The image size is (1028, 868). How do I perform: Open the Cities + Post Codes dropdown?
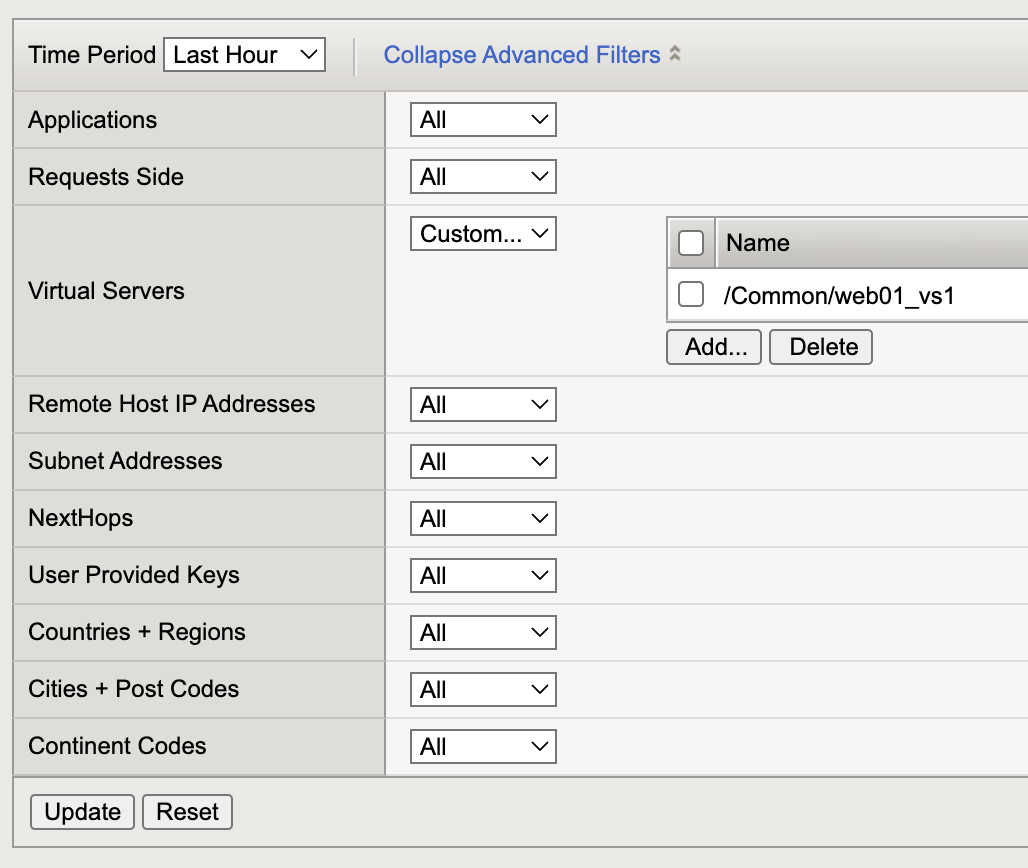(483, 690)
